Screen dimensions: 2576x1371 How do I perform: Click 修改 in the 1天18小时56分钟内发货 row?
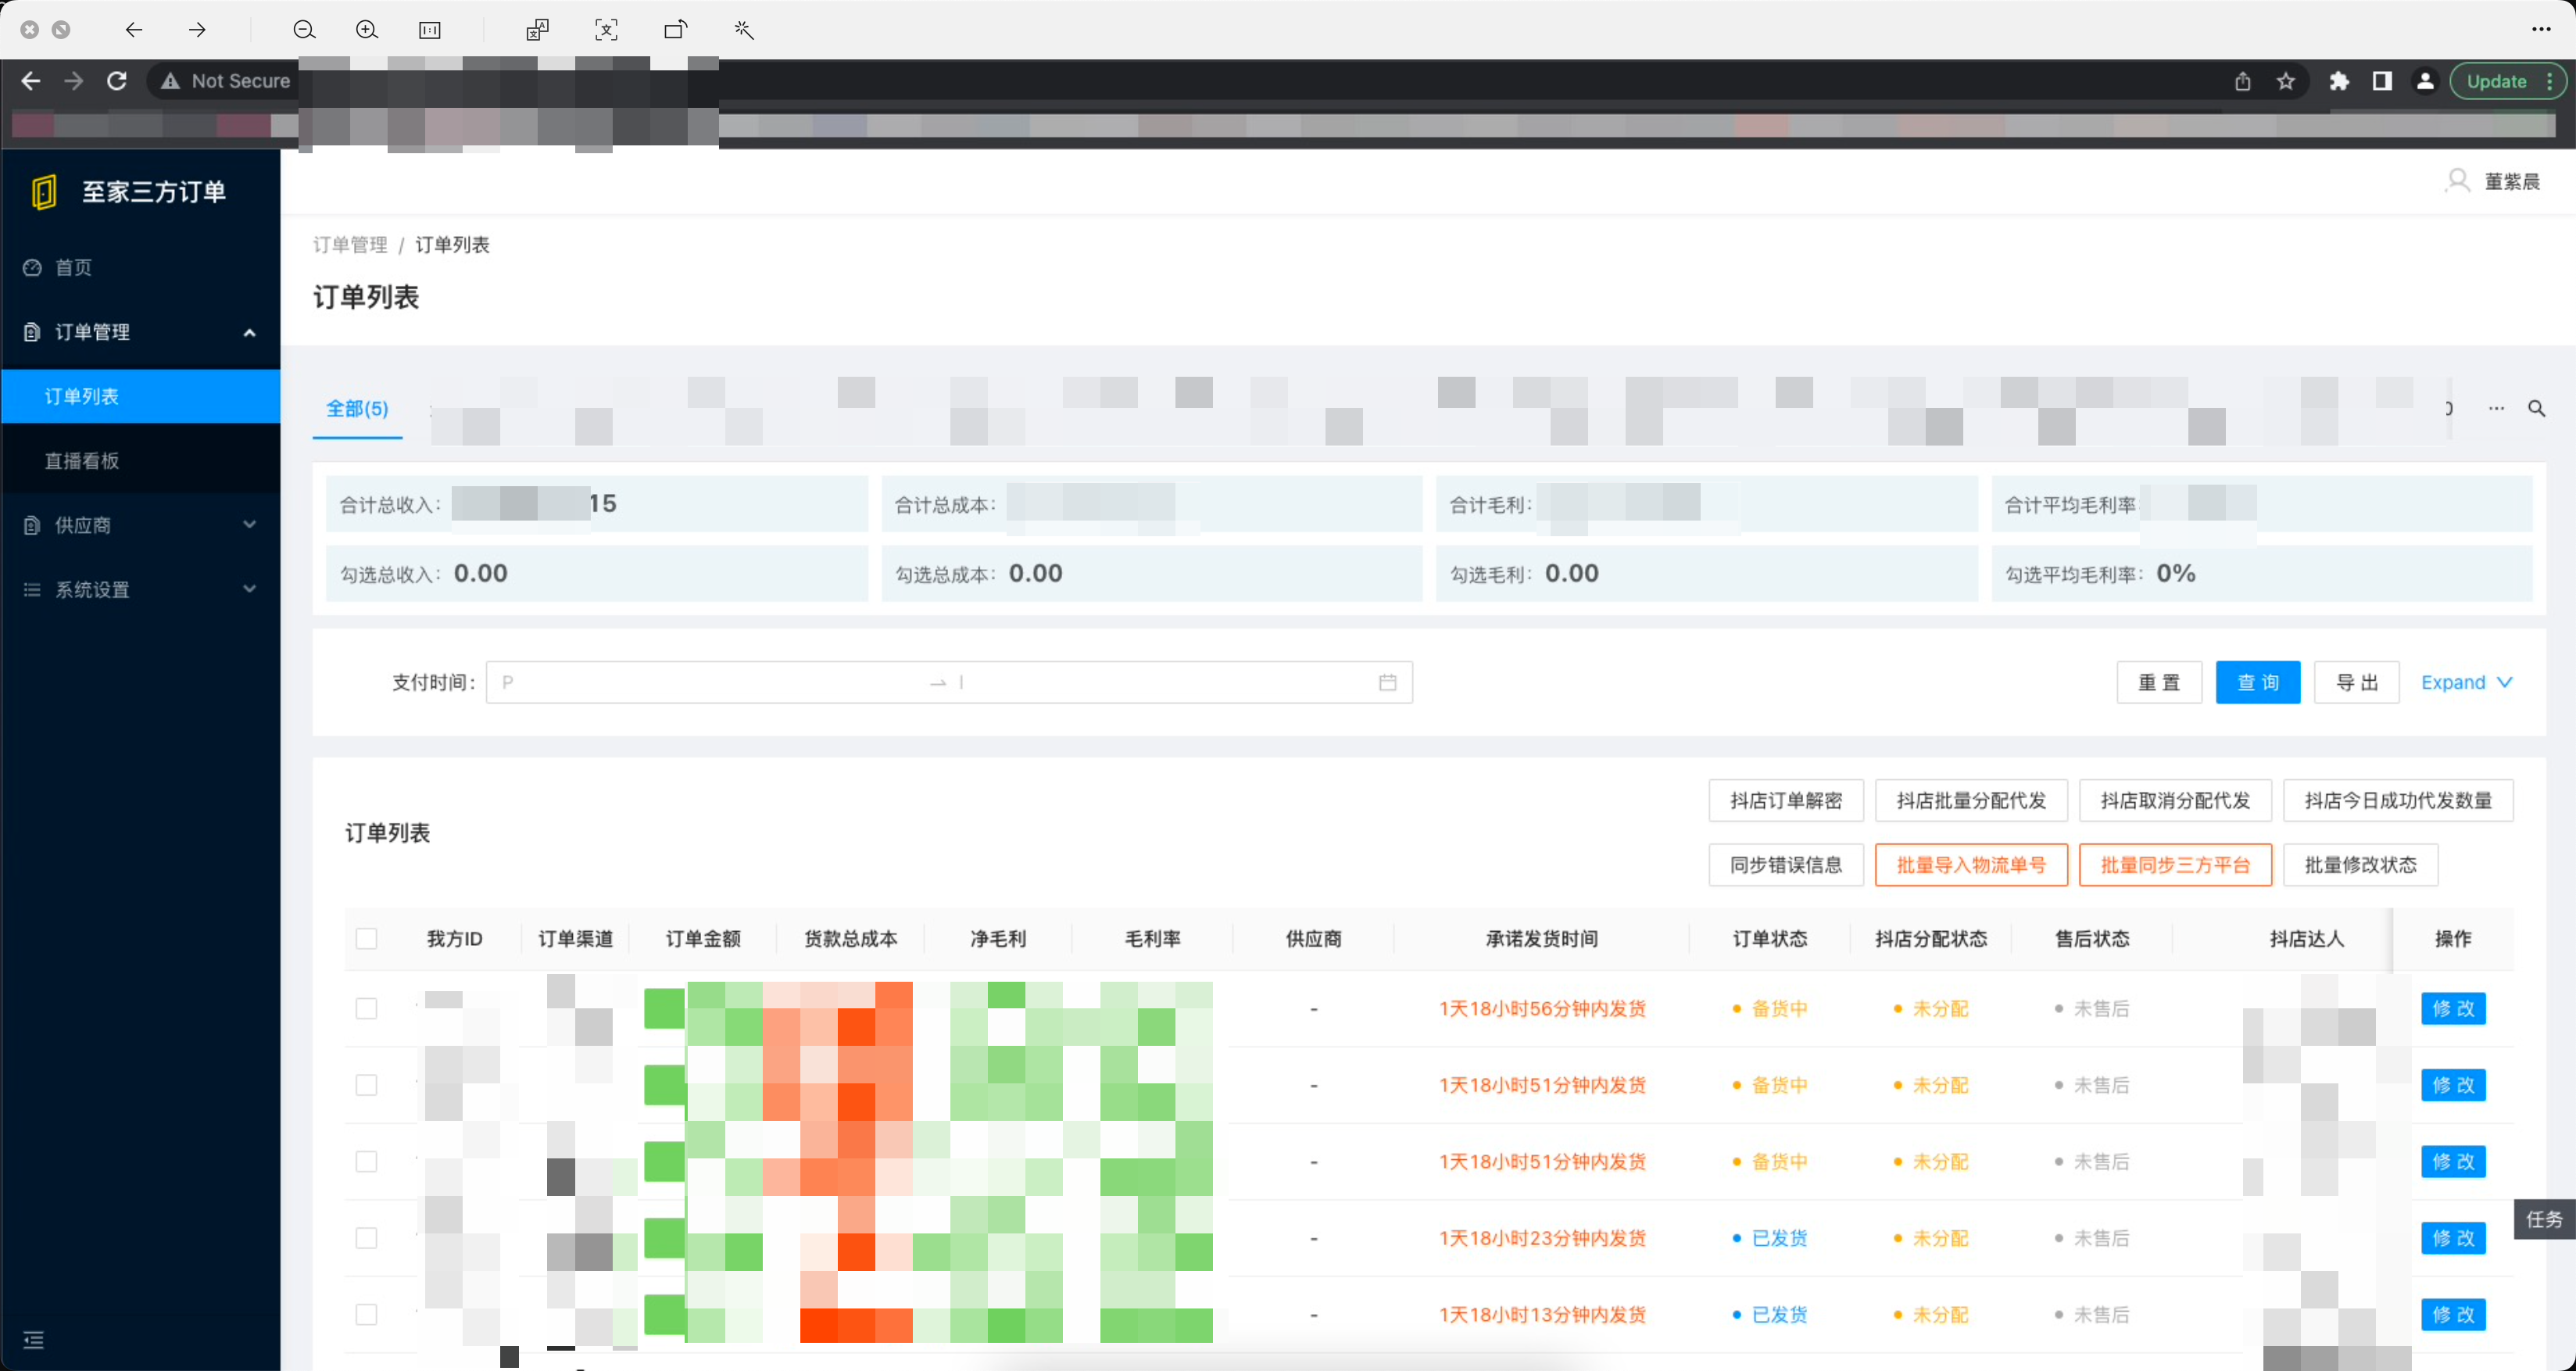(2453, 1009)
